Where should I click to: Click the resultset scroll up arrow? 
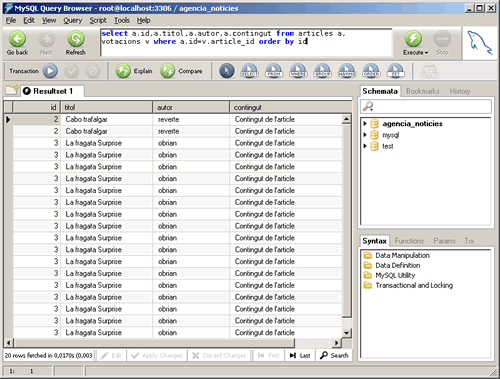click(347, 119)
